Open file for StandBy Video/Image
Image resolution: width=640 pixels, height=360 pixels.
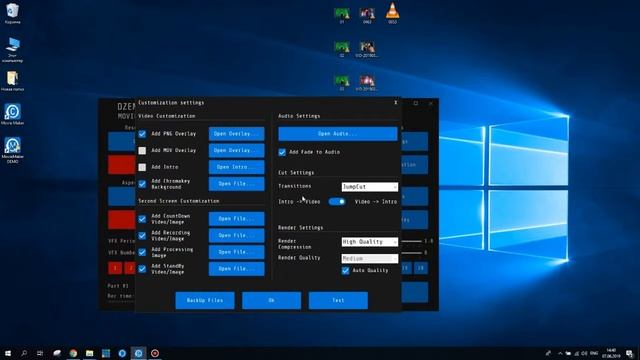click(x=236, y=269)
